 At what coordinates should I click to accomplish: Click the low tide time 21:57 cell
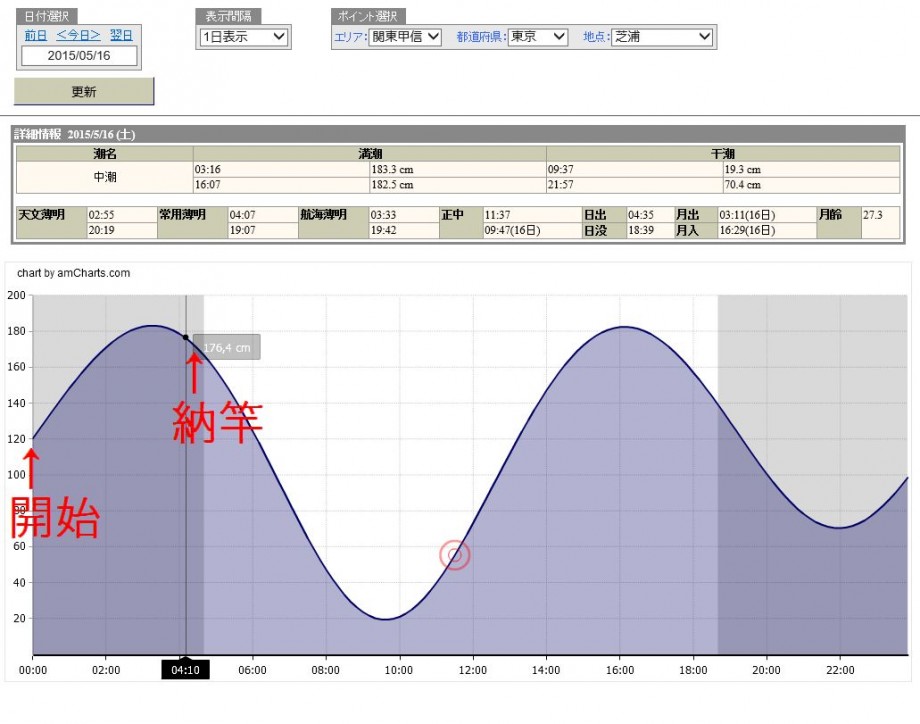(x=635, y=185)
